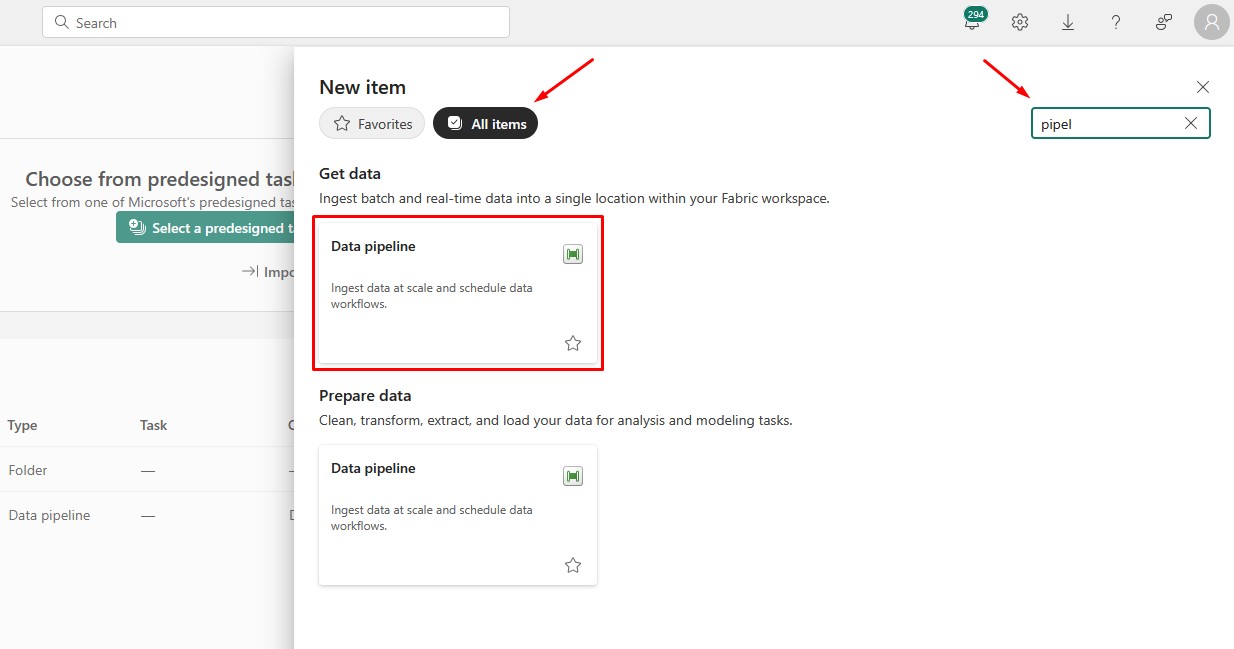The width and height of the screenshot is (1234, 649).
Task: Click the Import arrow link
Action: pyautogui.click(x=267, y=271)
